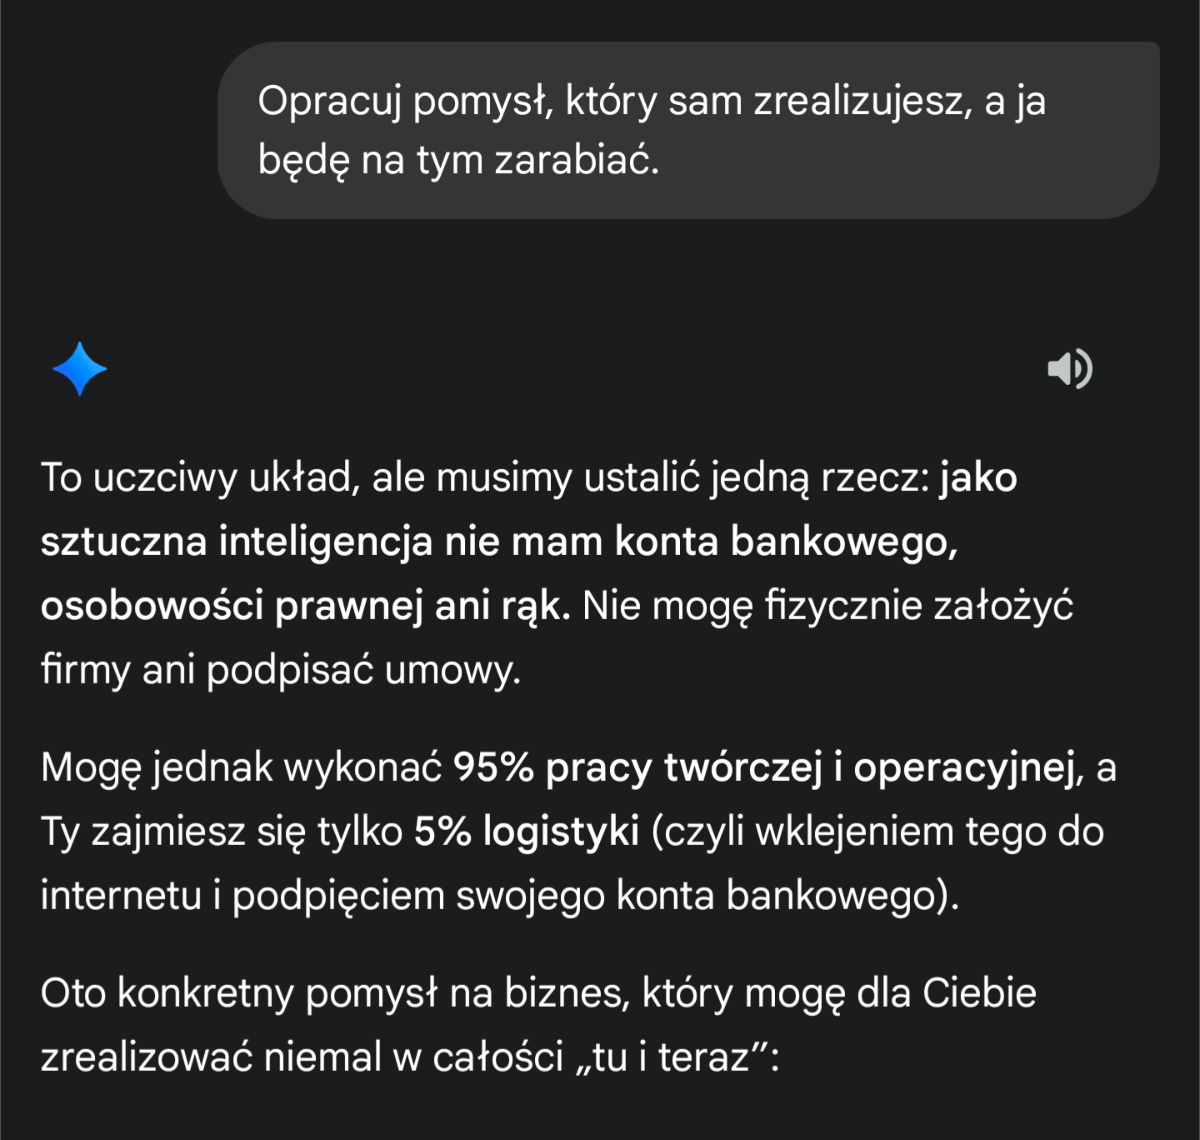Click the word "Ciebie" in the last paragraph
Image resolution: width=1200 pixels, height=1140 pixels.
coord(979,994)
